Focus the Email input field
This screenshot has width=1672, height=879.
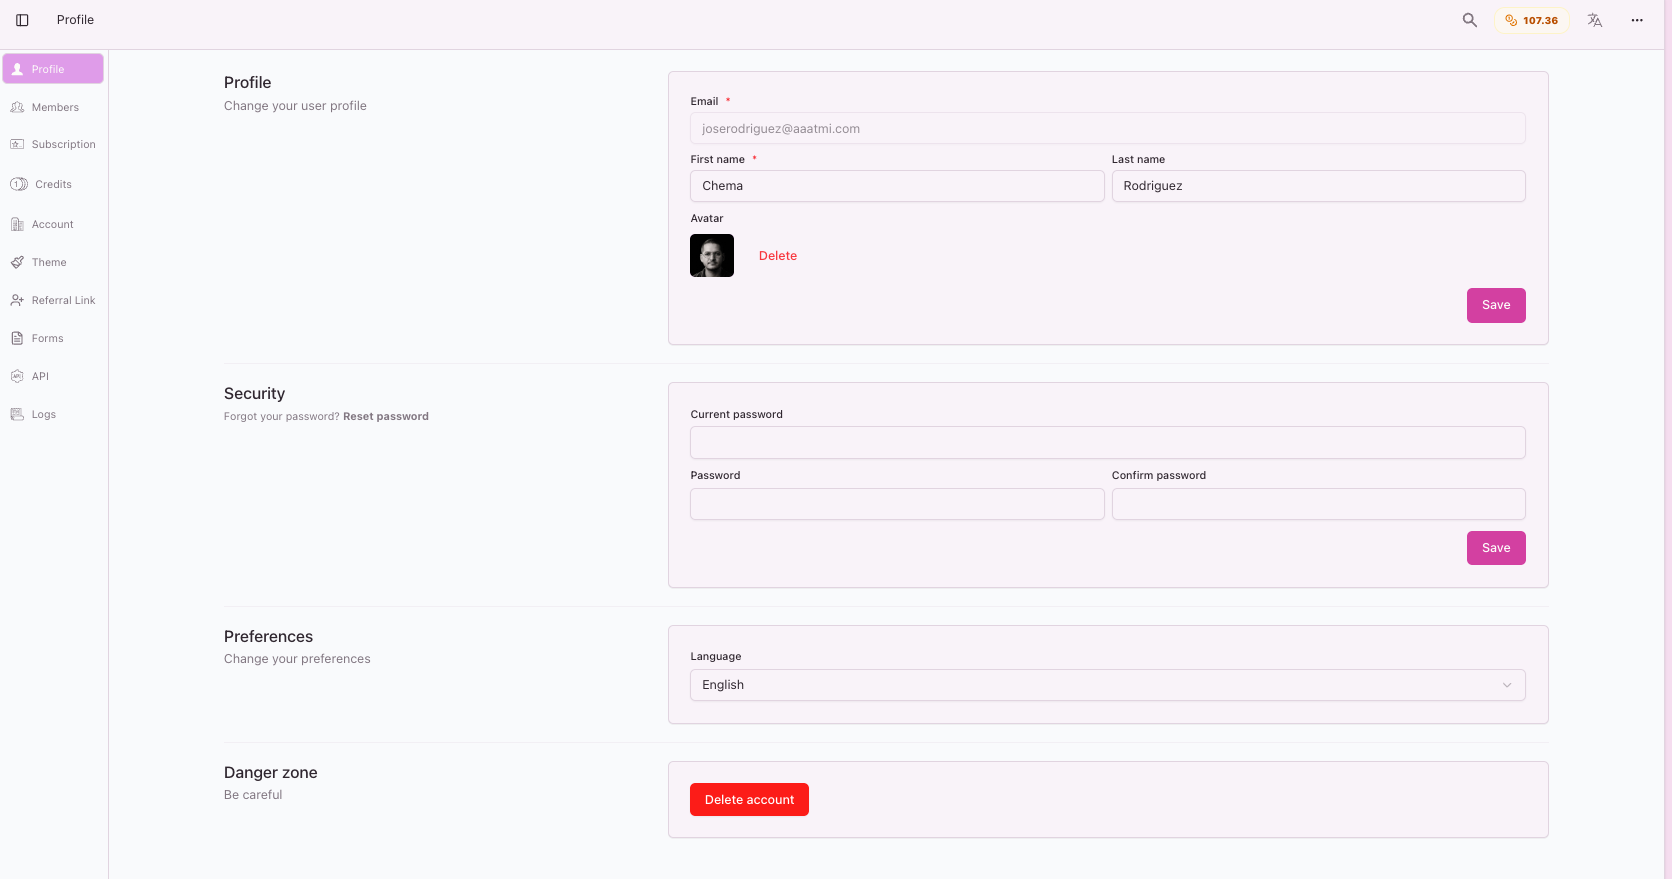pos(1107,128)
